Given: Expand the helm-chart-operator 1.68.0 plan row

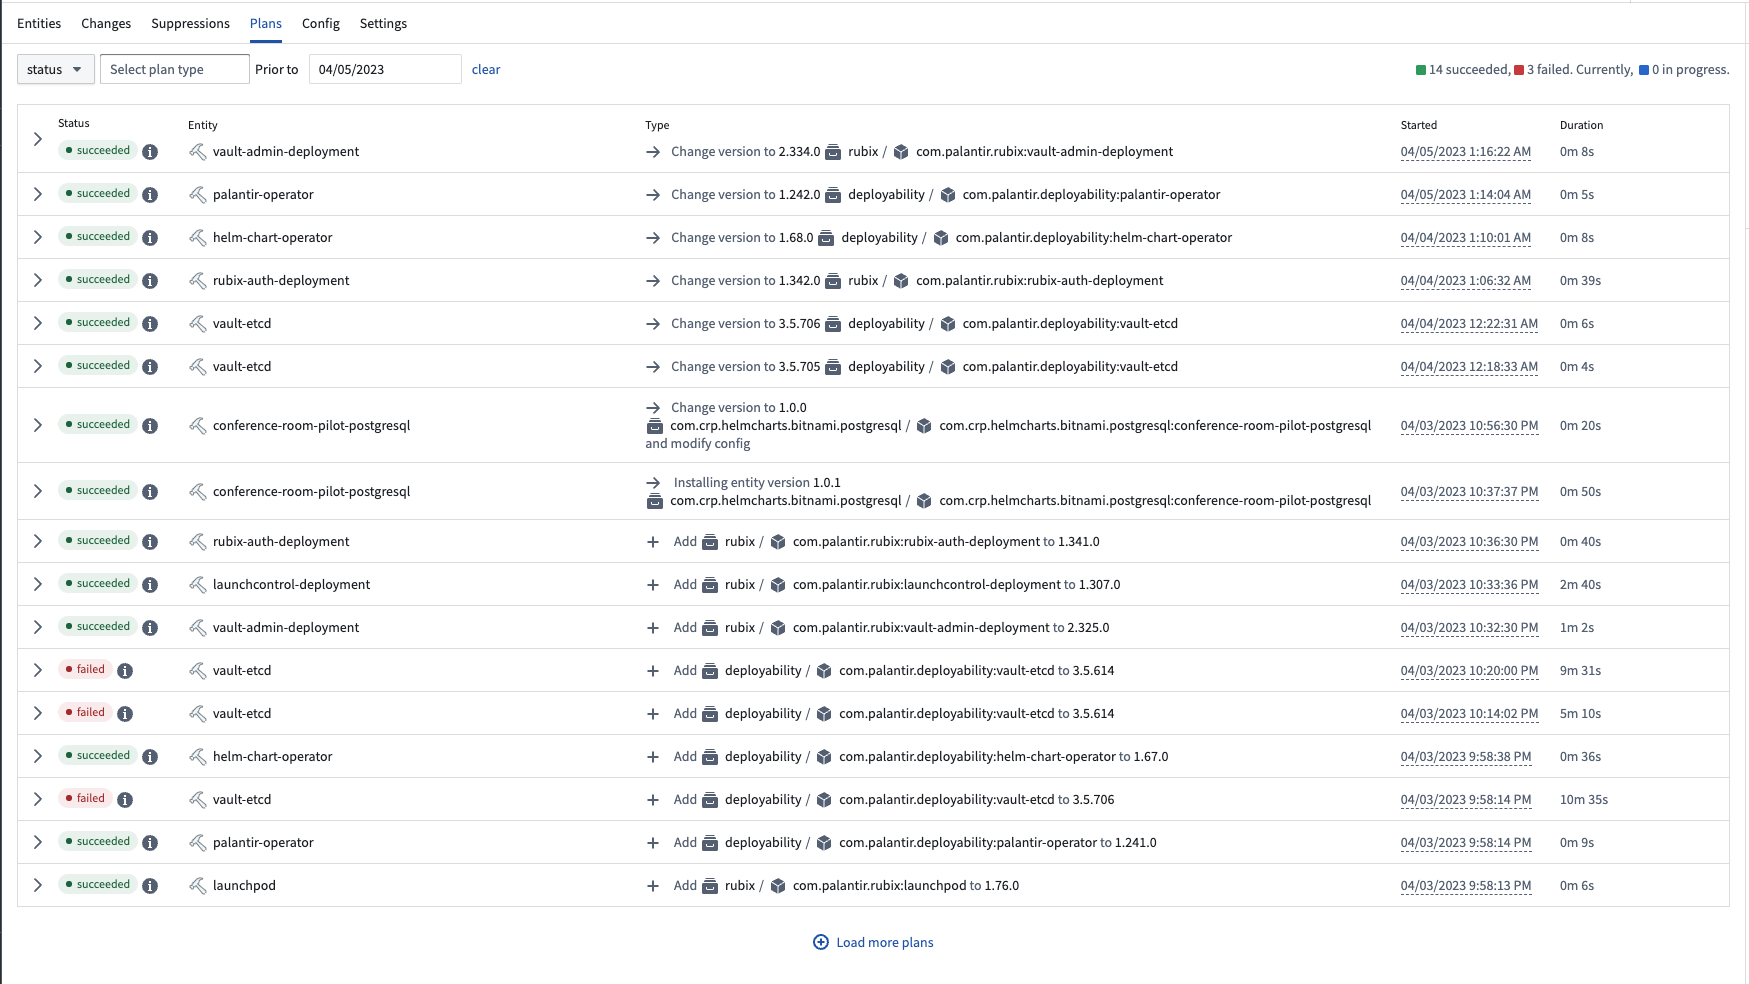Looking at the screenshot, I should [x=38, y=237].
